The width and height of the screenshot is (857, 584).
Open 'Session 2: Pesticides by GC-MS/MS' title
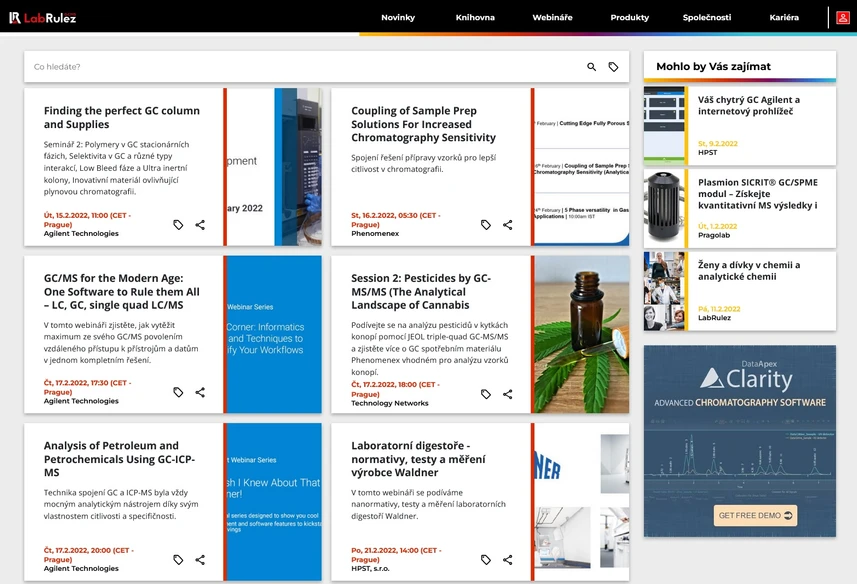[x=421, y=292]
